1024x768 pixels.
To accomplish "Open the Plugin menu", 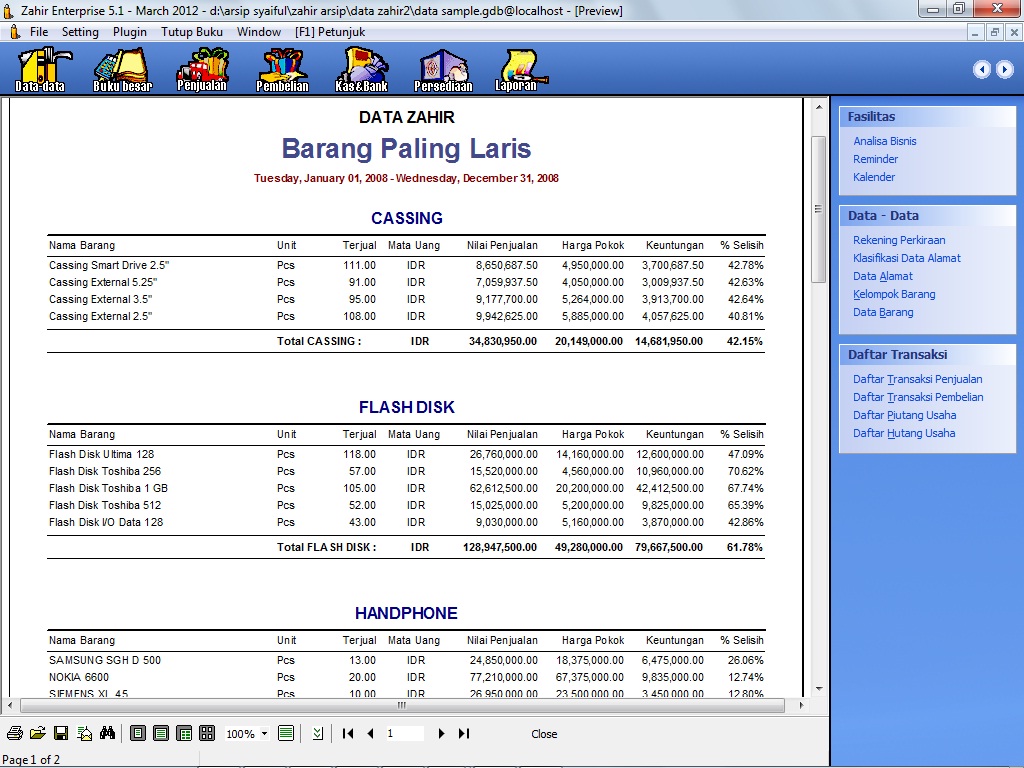I will coord(130,32).
